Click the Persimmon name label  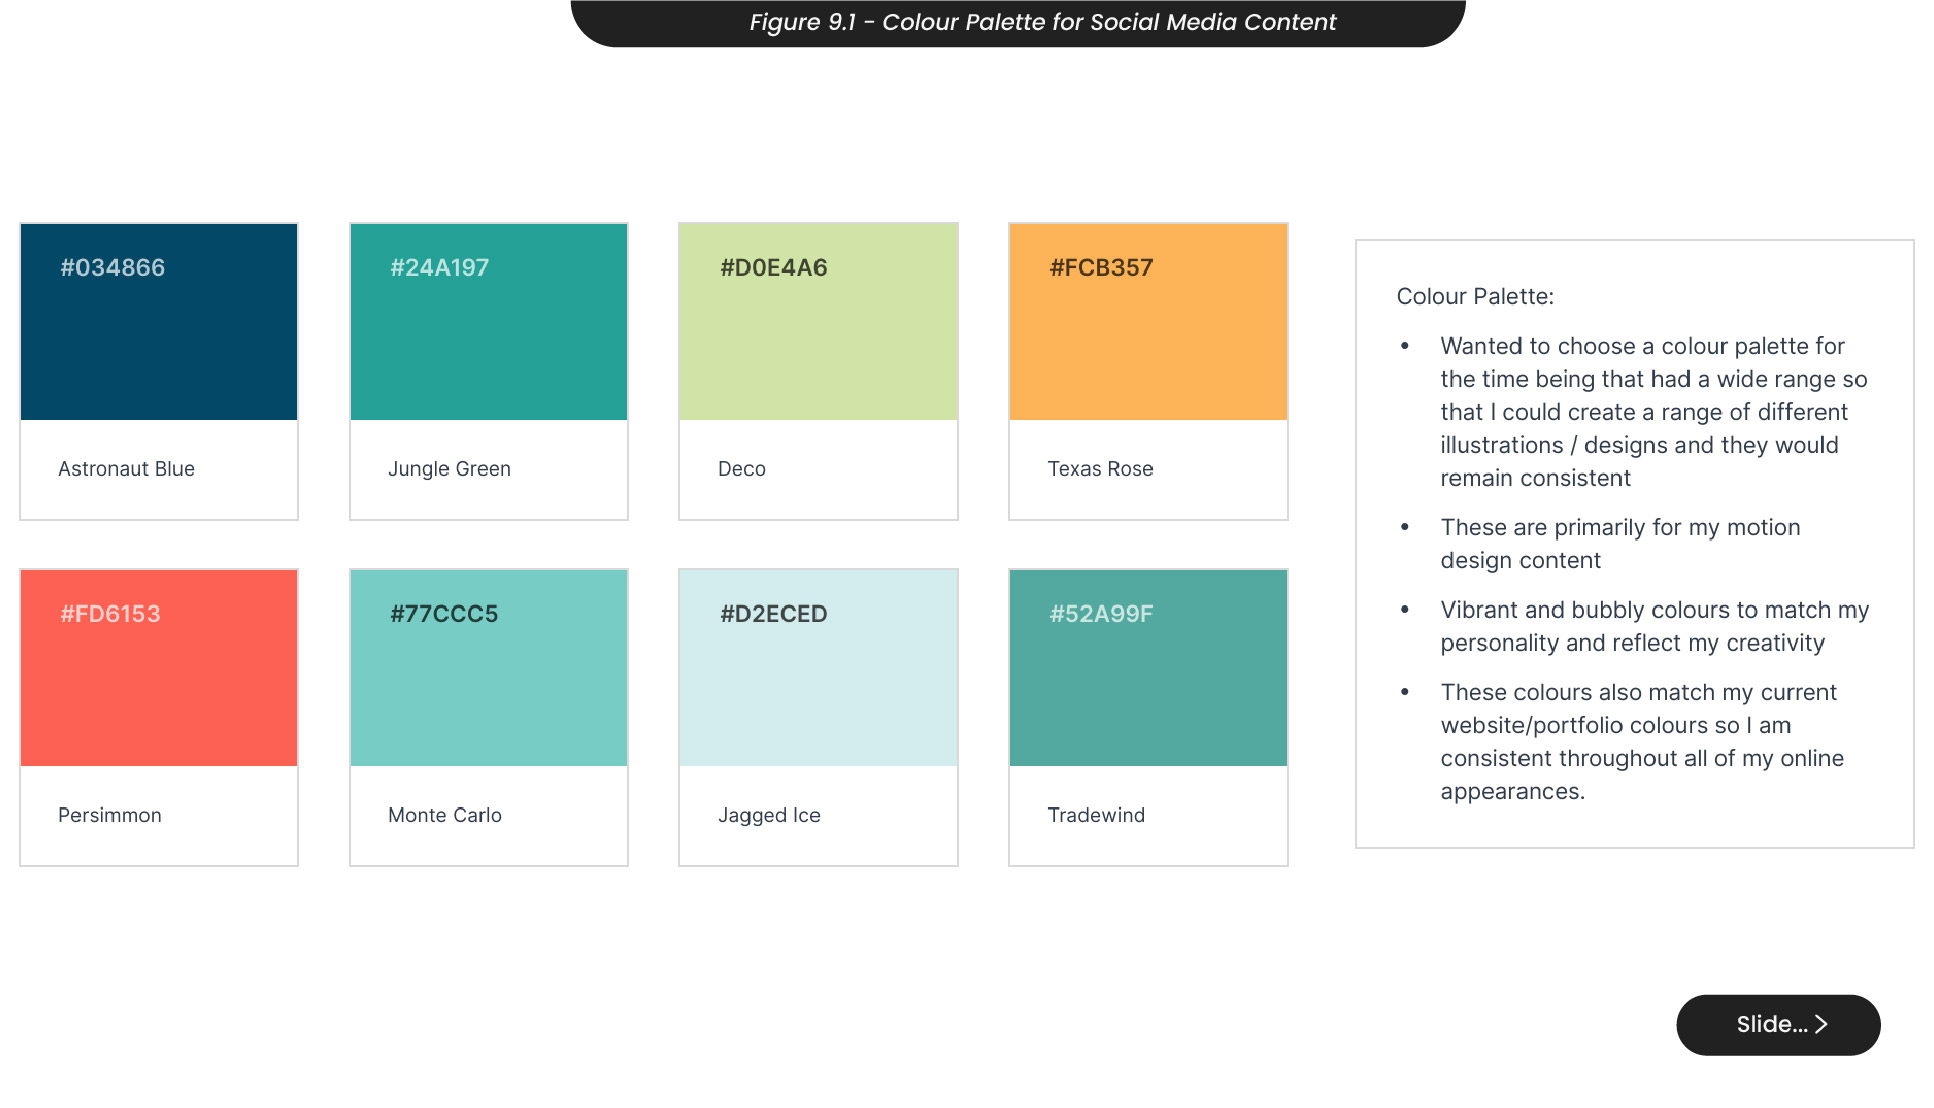(x=110, y=815)
